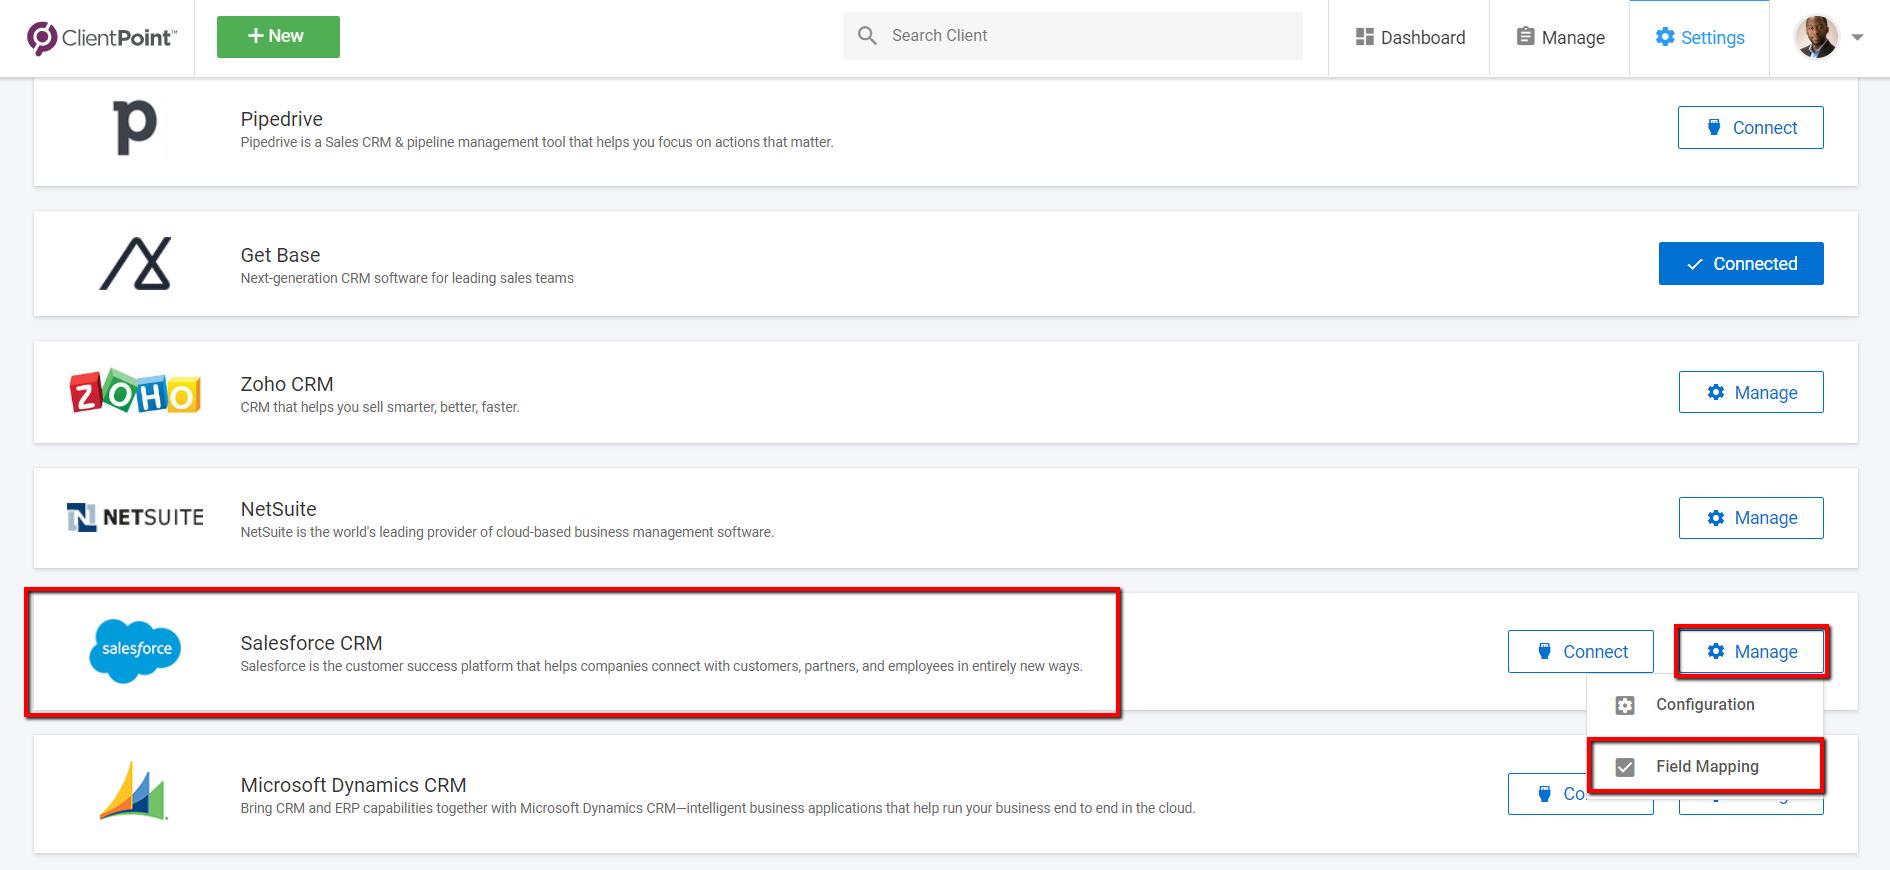The width and height of the screenshot is (1890, 870).
Task: Click the plug icon in Pipedrive Connect
Action: (1714, 128)
